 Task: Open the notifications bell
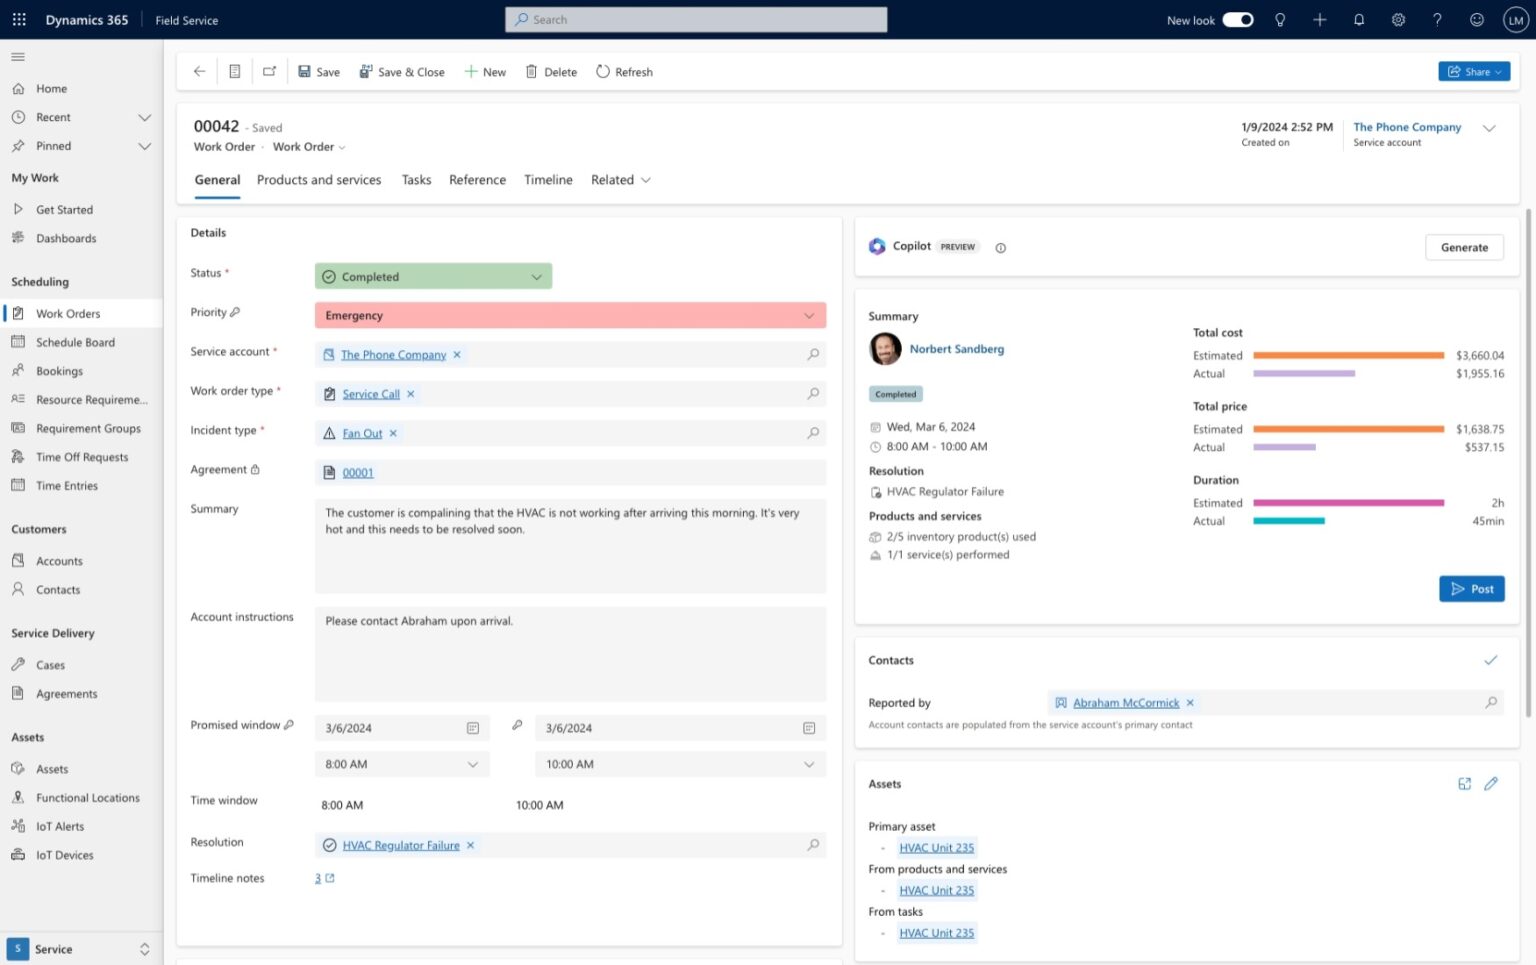click(1358, 19)
